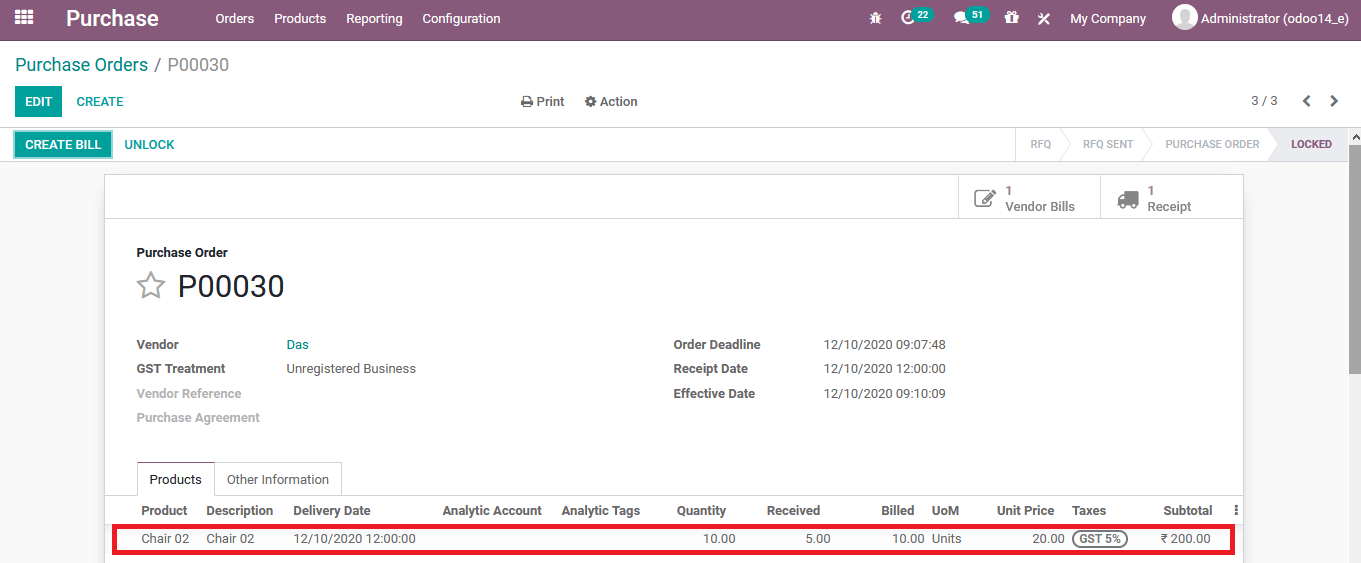Click the debug bug icon
The height and width of the screenshot is (563, 1361).
(x=876, y=18)
